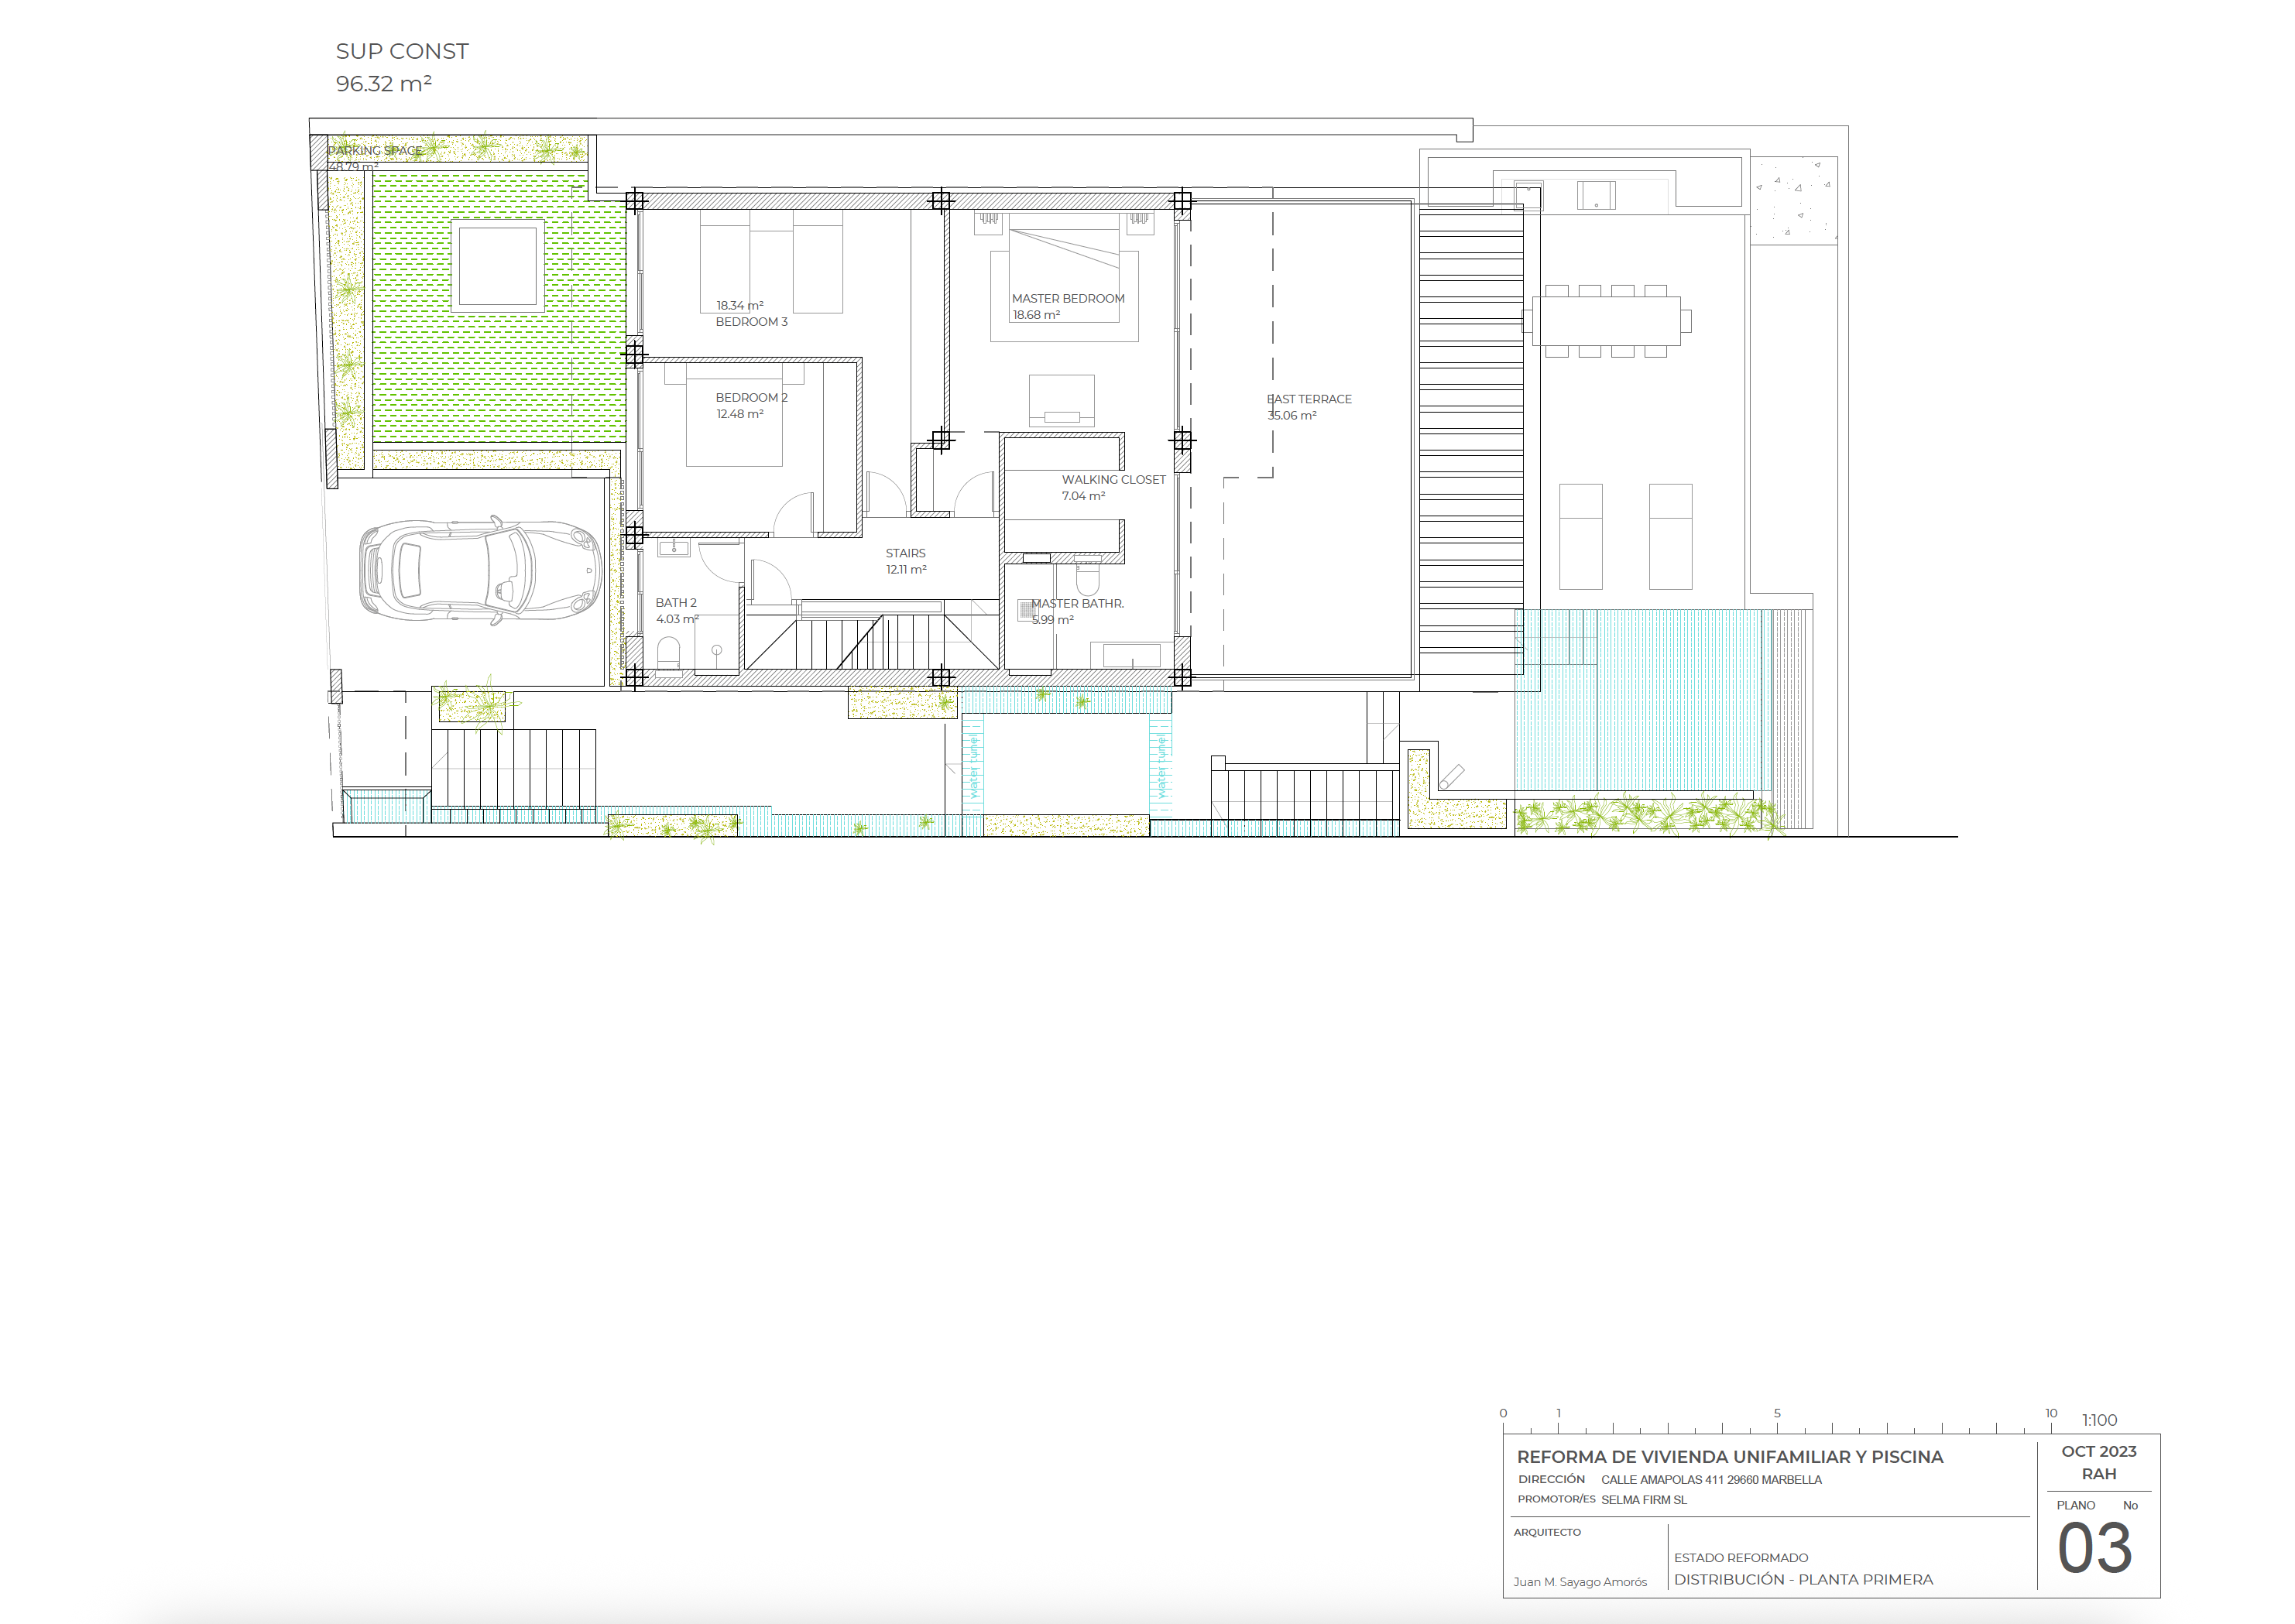Click the DIRECCIÓN field label
2295x1624 pixels.
1551,1479
